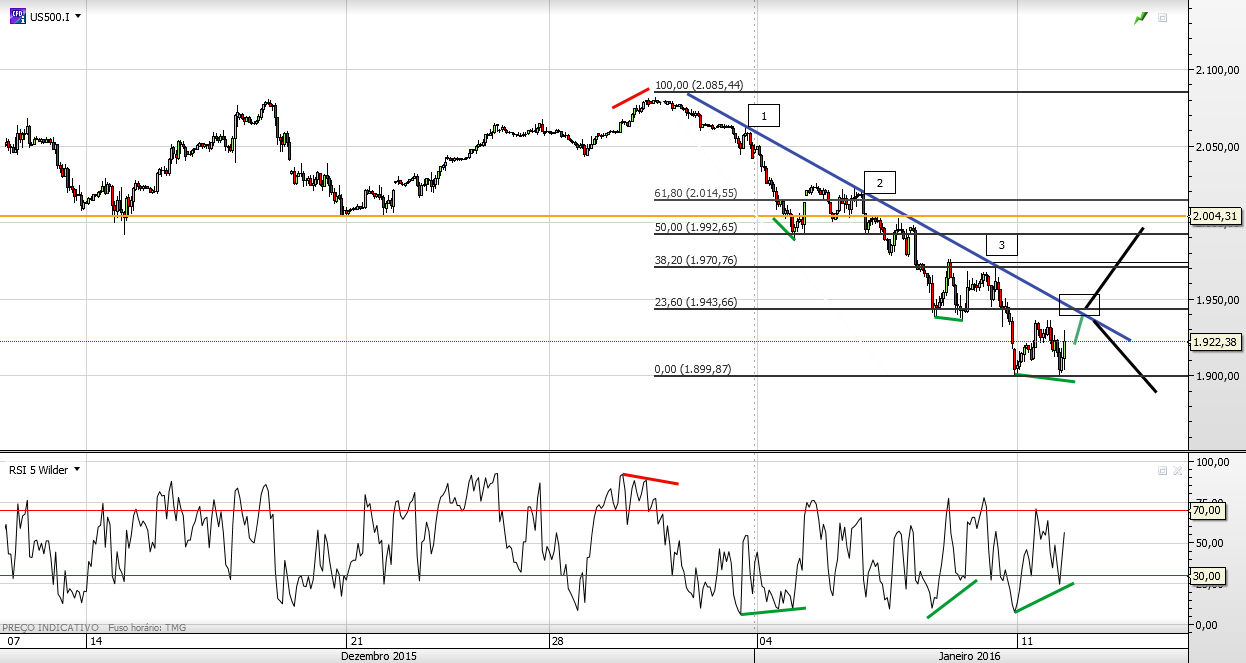Click the US500.I instrument icon
The image size is (1246, 663).
click(x=17, y=16)
